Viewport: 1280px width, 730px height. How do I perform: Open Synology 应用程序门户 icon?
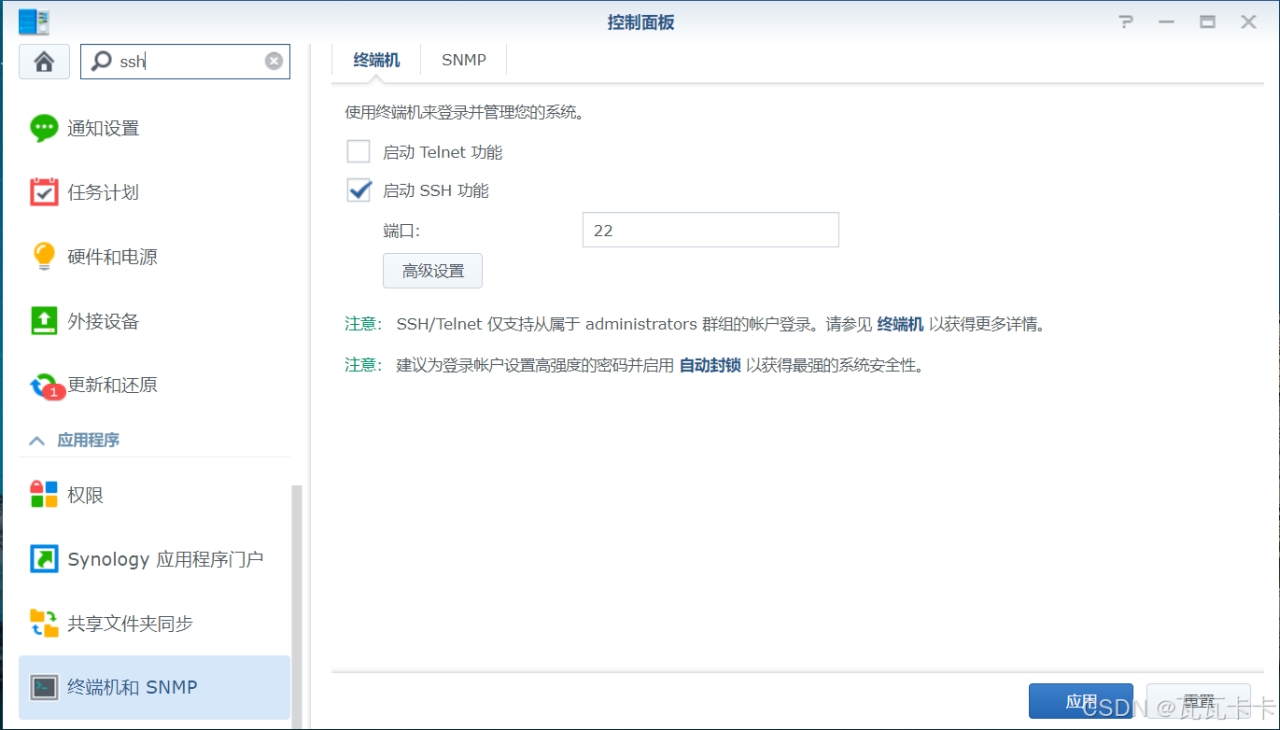click(x=44, y=559)
